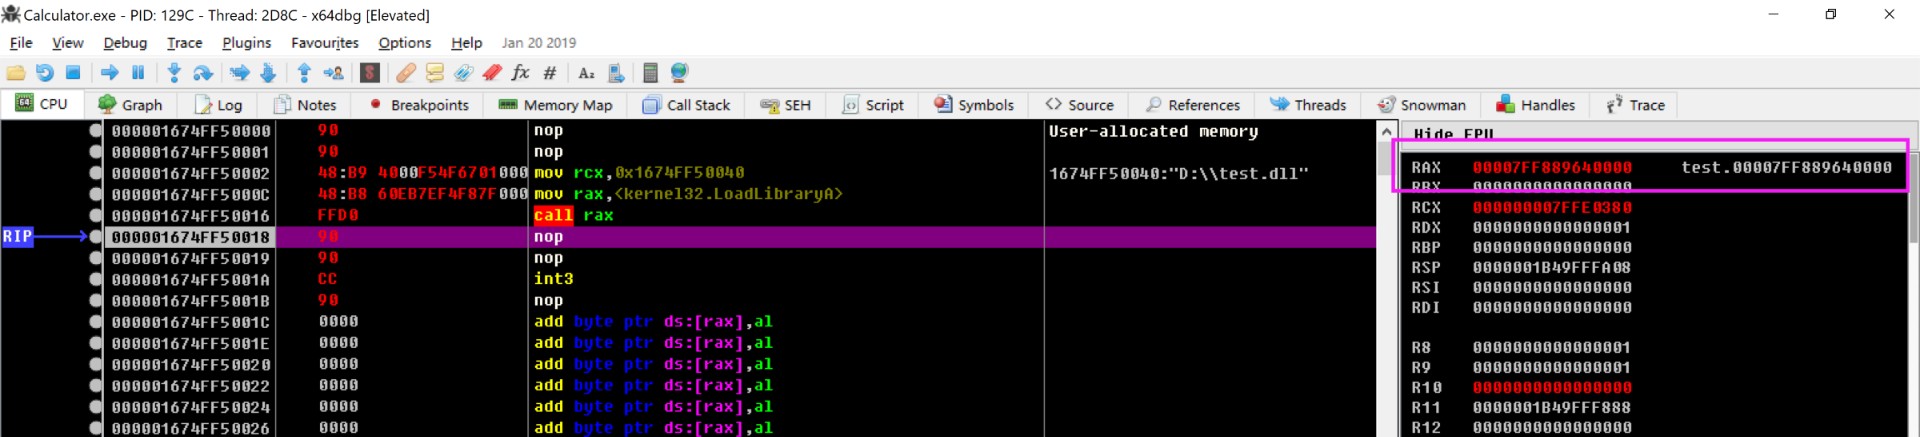Viewport: 1920px width, 437px height.
Task: Switch to the Source tab
Action: click(x=1080, y=105)
